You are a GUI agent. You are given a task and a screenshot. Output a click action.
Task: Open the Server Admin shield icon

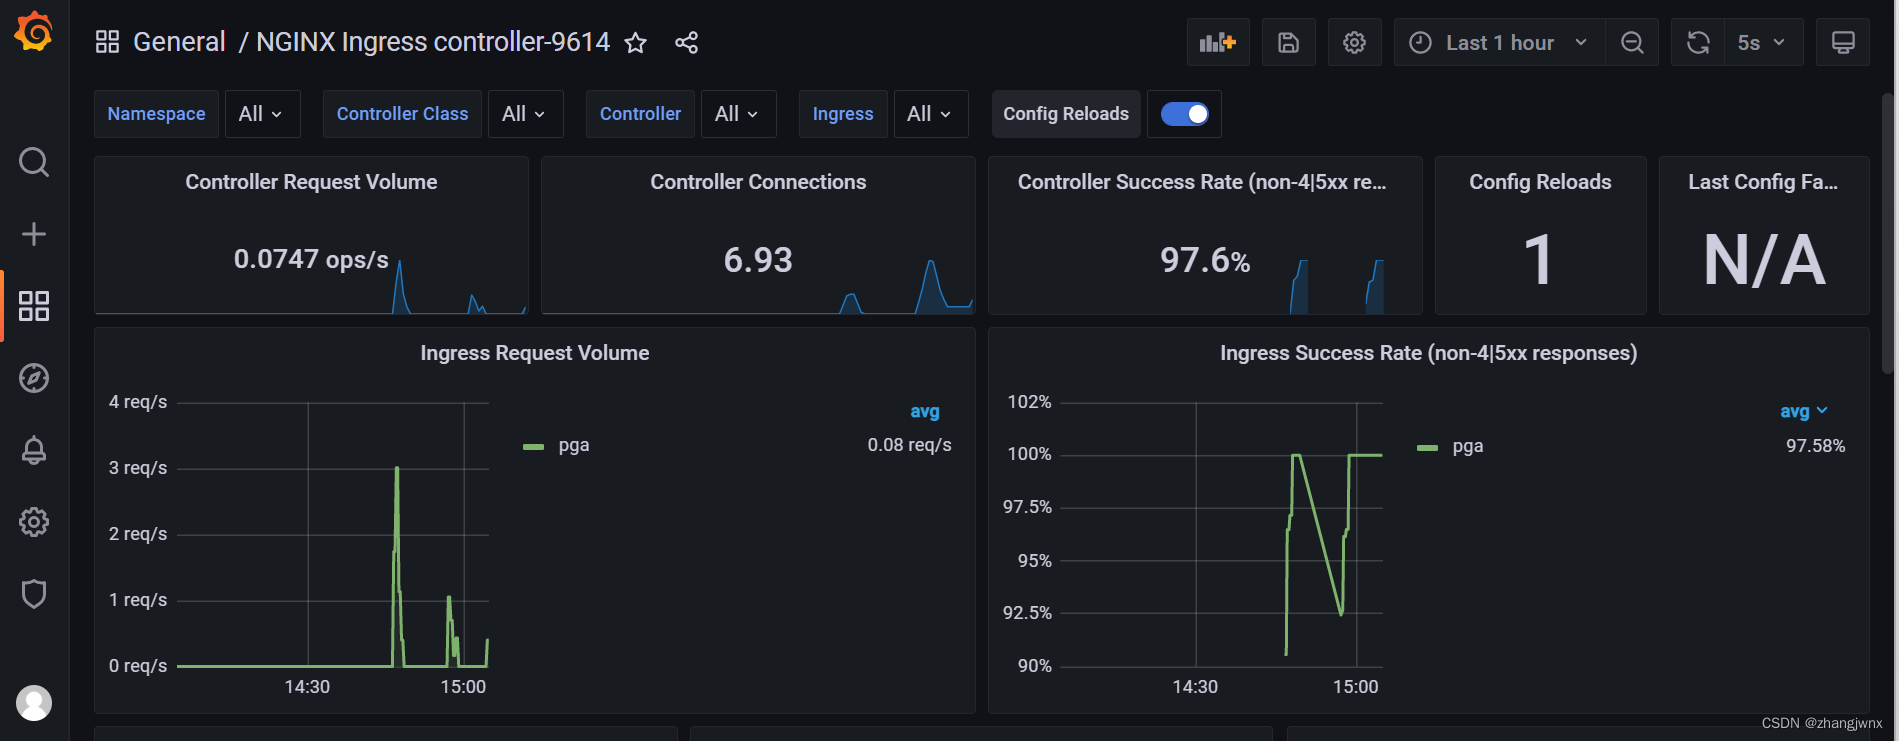[x=34, y=594]
